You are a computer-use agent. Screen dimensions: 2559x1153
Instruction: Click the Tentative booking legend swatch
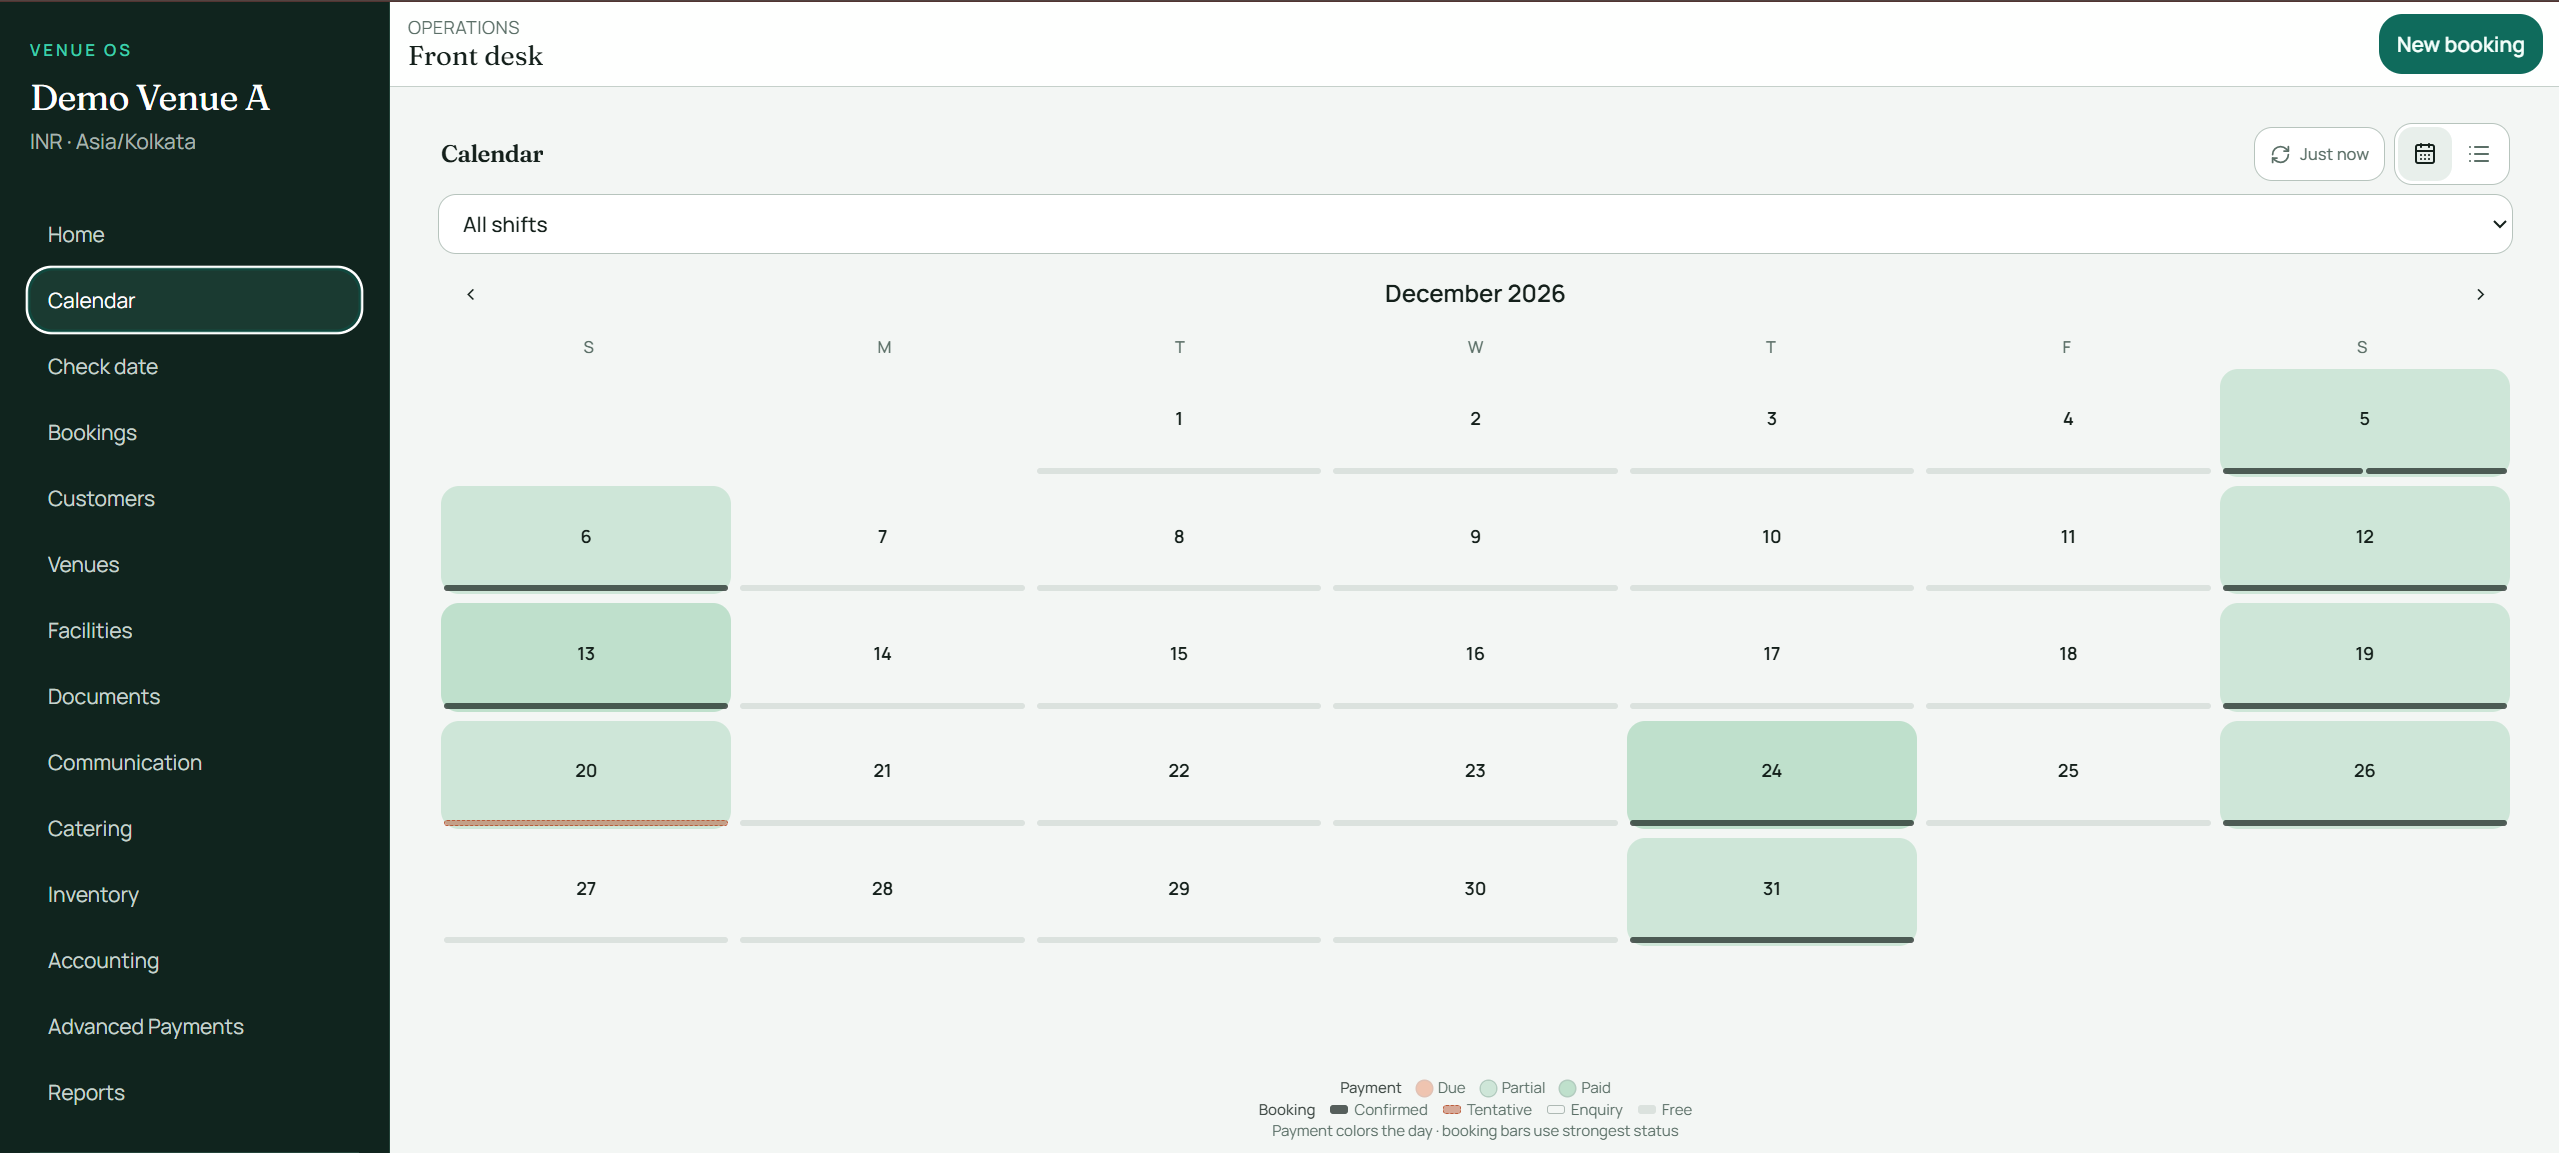click(1452, 1110)
